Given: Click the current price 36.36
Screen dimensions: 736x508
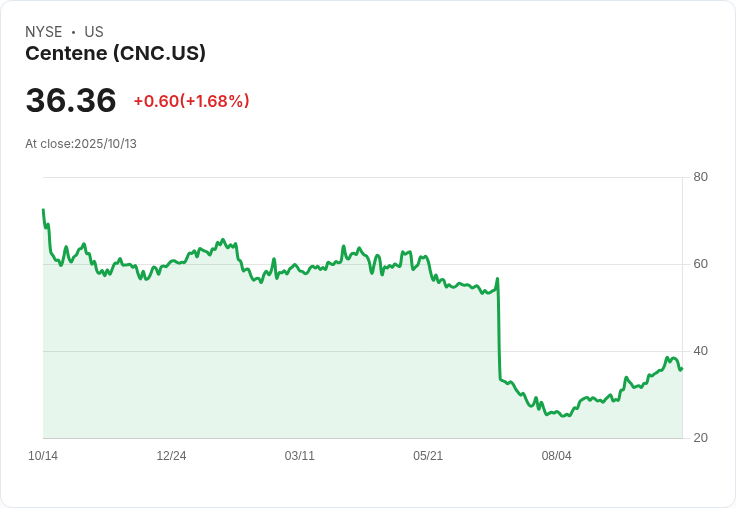Looking at the screenshot, I should pyautogui.click(x=71, y=101).
